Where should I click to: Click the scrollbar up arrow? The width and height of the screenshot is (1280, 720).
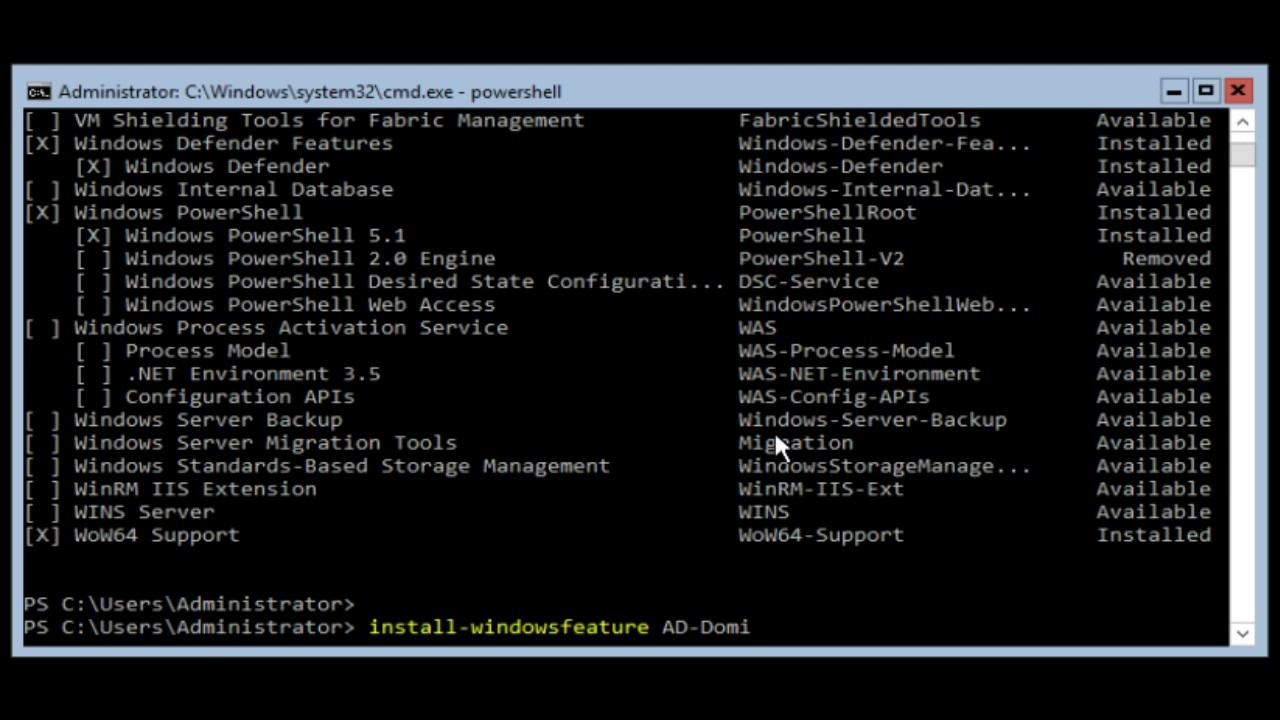[1242, 122]
